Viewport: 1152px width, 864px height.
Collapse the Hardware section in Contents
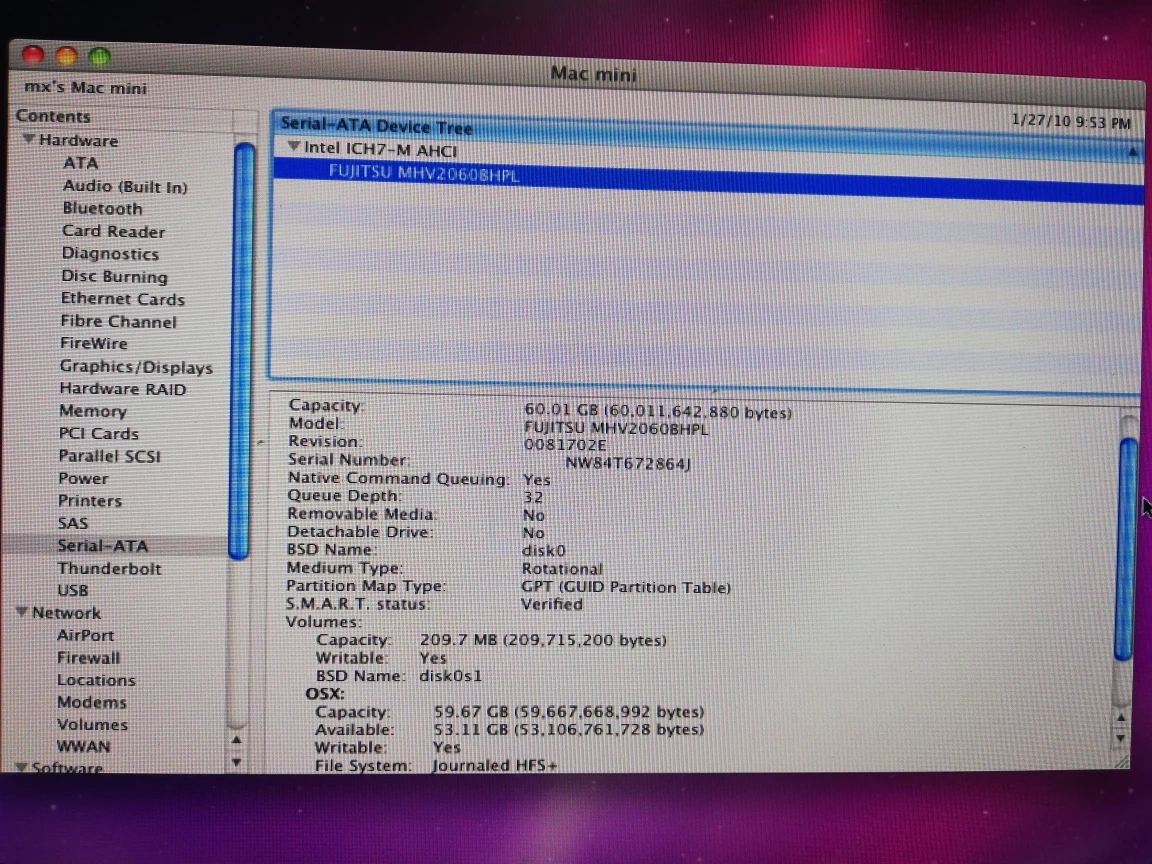click(x=28, y=139)
